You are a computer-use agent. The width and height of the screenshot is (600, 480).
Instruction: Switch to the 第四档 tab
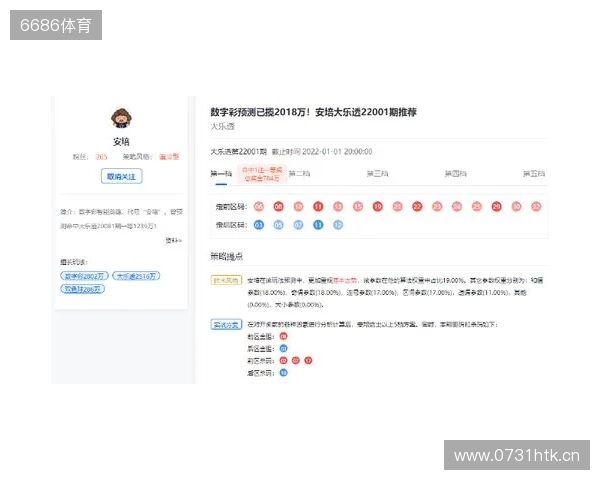point(456,174)
